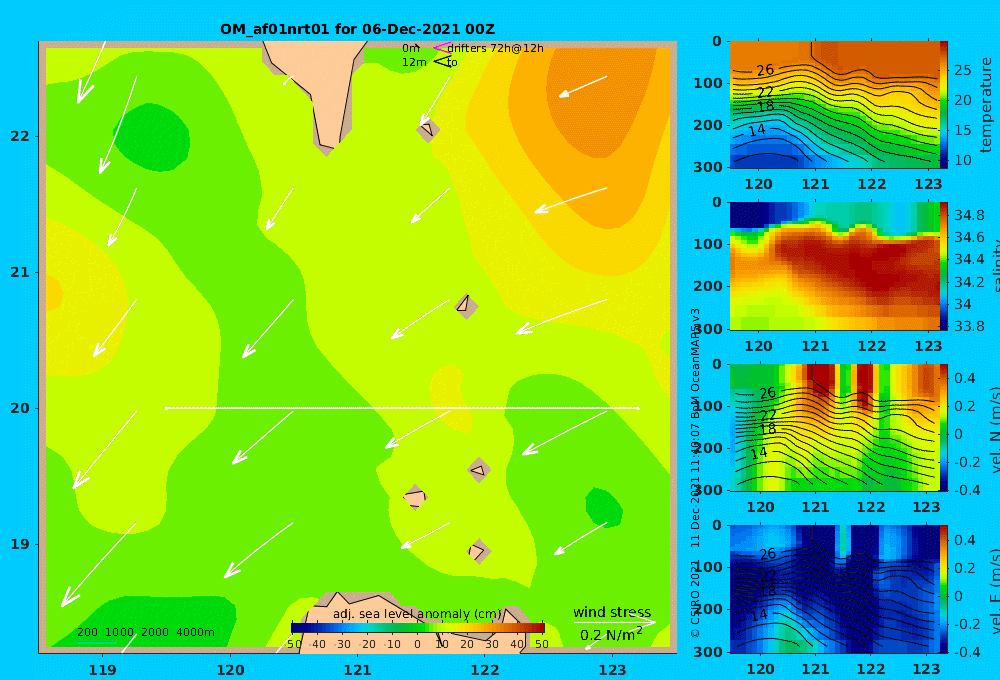
Task: Click the '50' right end label of the anomaly colorbar
Action: (542, 644)
